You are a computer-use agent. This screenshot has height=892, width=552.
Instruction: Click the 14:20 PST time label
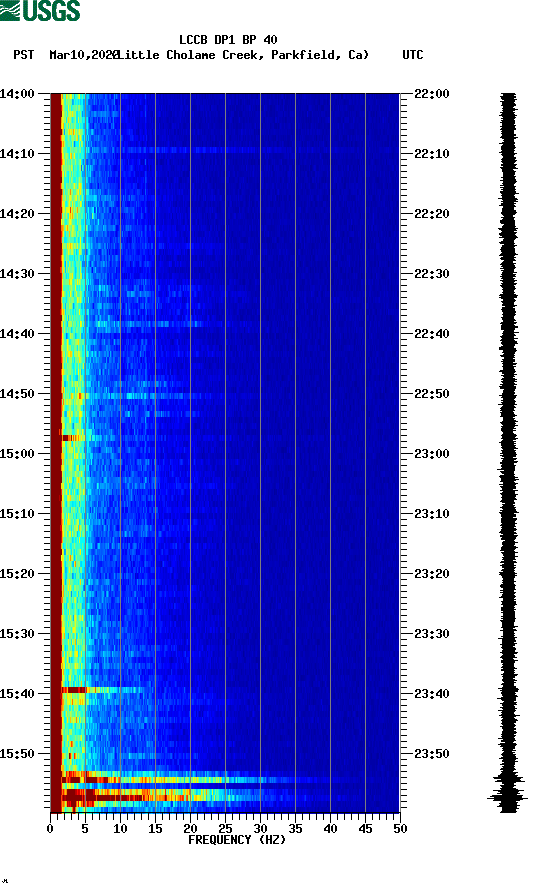(x=17, y=214)
